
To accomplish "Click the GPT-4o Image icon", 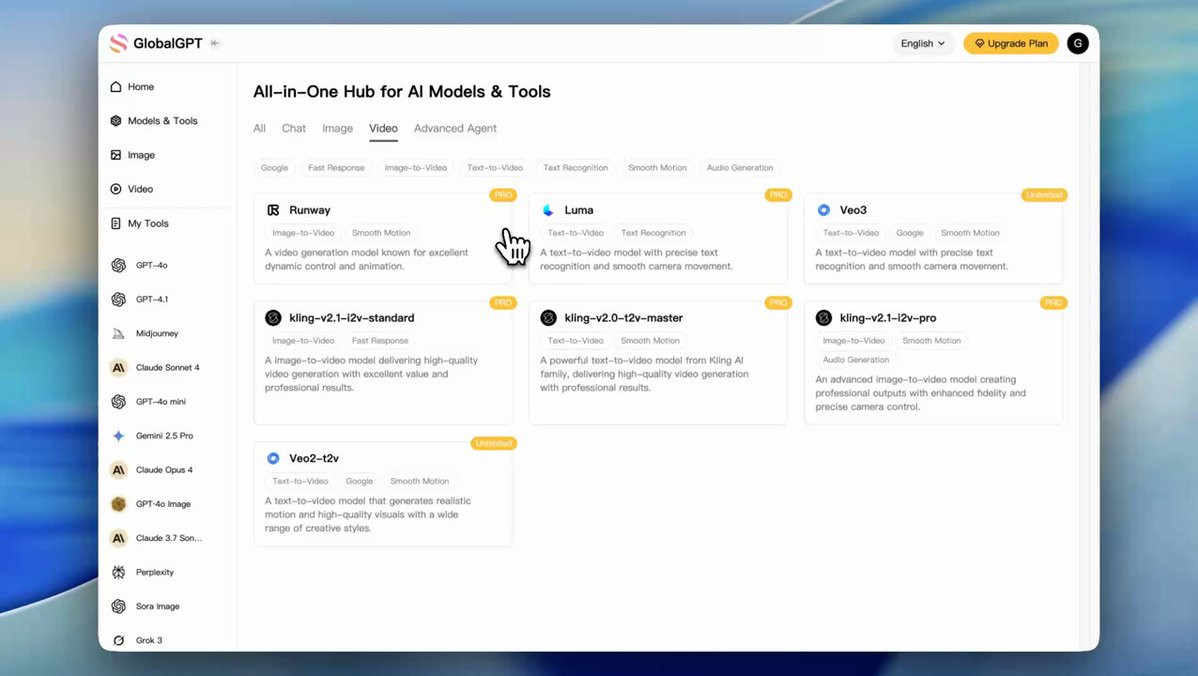I will [118, 504].
